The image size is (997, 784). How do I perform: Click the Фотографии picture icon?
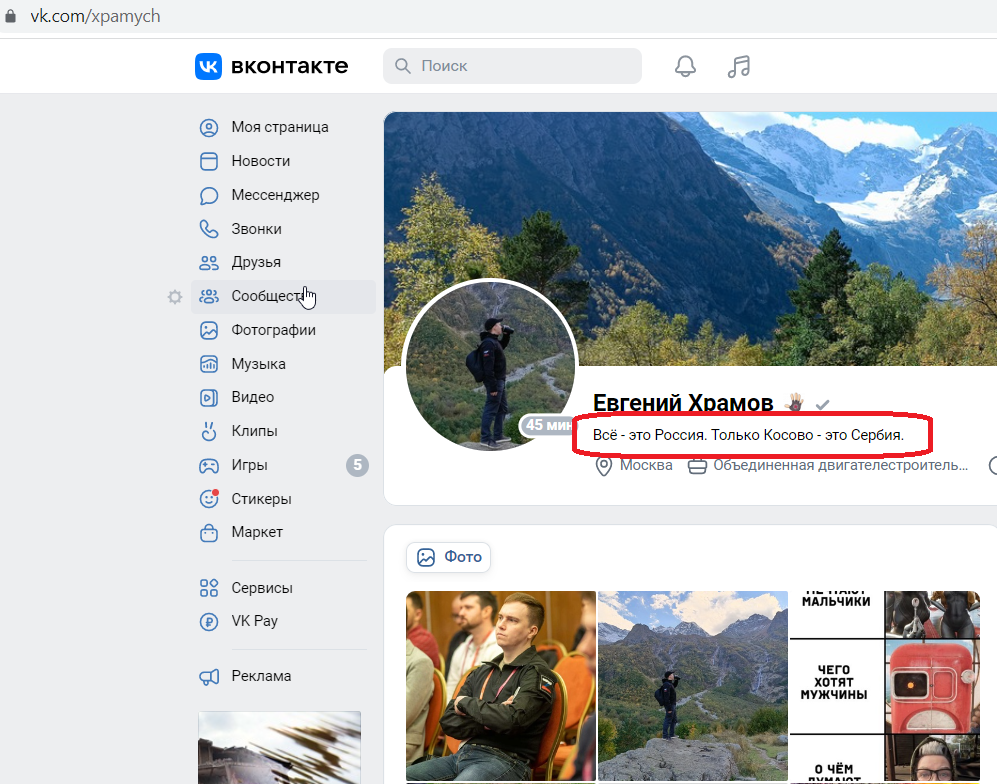point(209,330)
